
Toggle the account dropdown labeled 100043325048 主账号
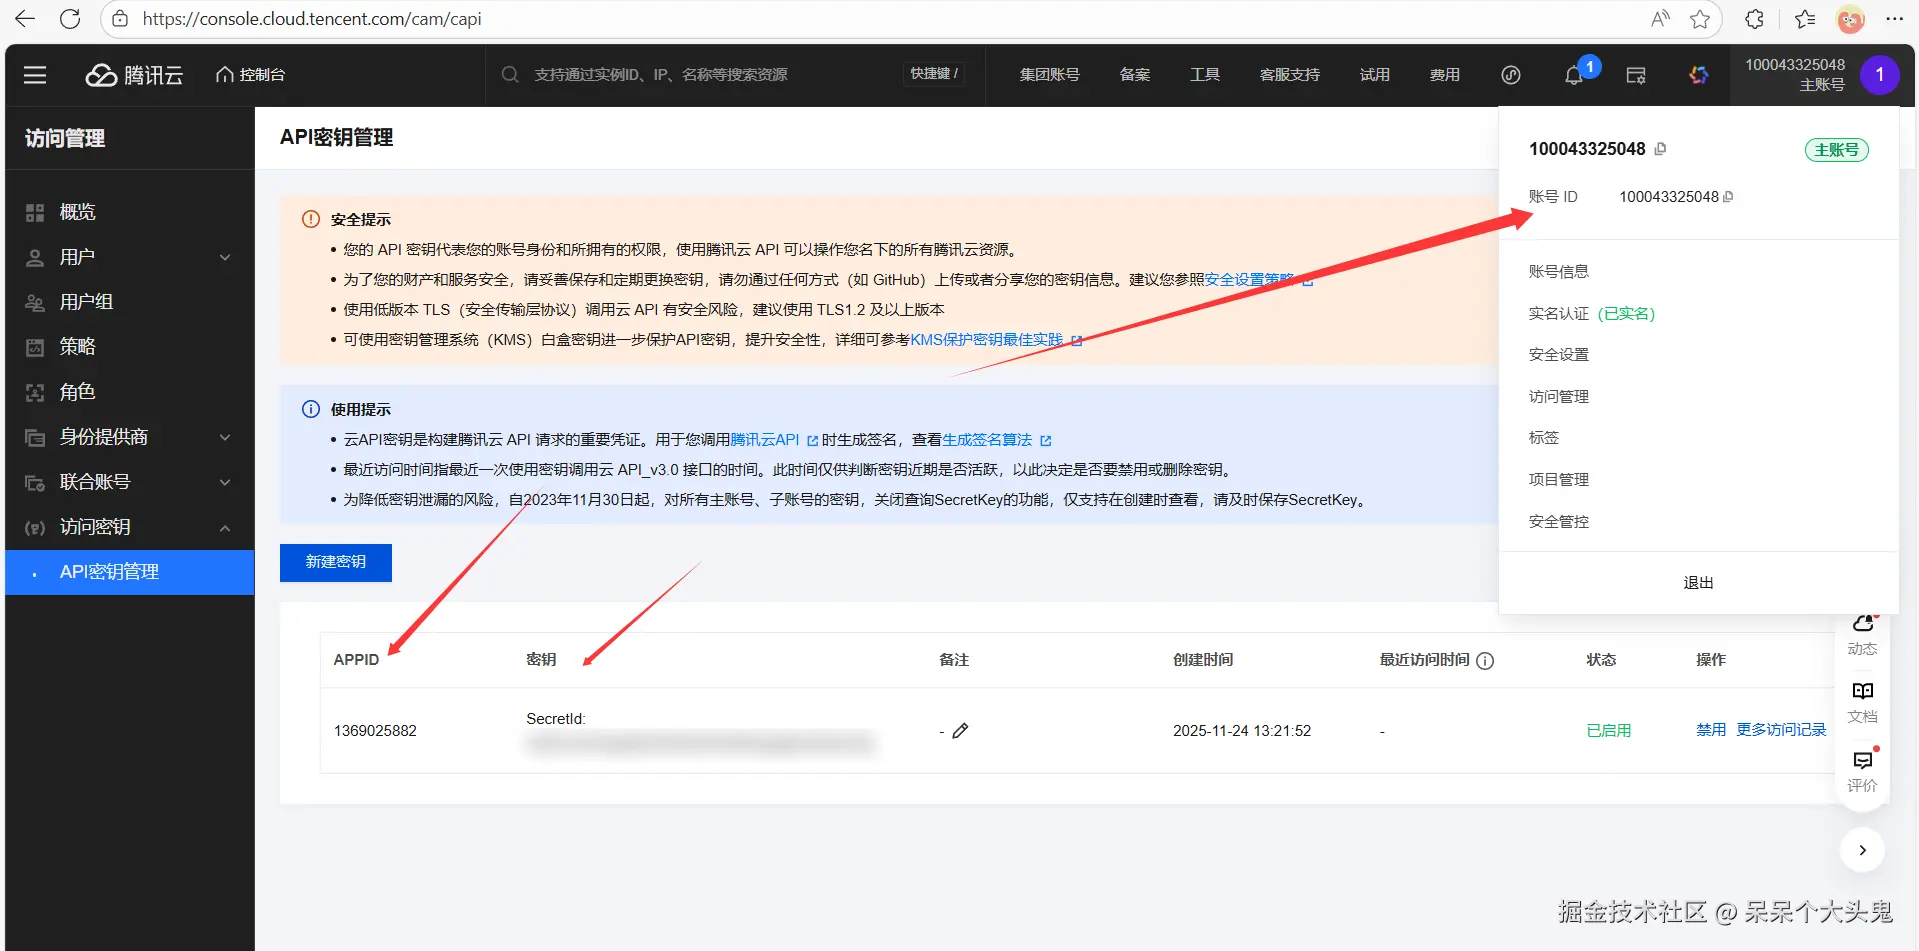[1821, 75]
